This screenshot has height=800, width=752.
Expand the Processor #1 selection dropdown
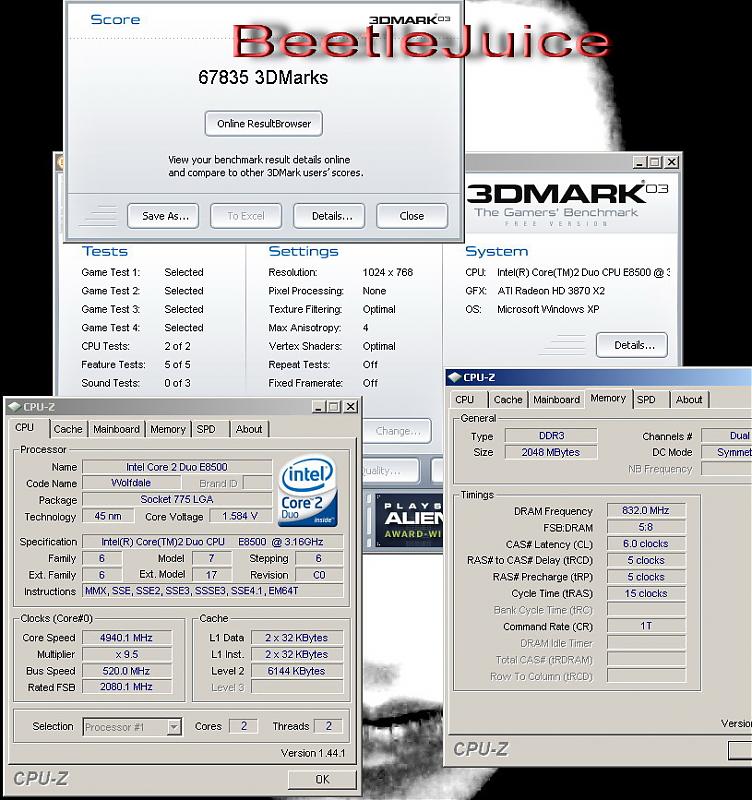[174, 726]
